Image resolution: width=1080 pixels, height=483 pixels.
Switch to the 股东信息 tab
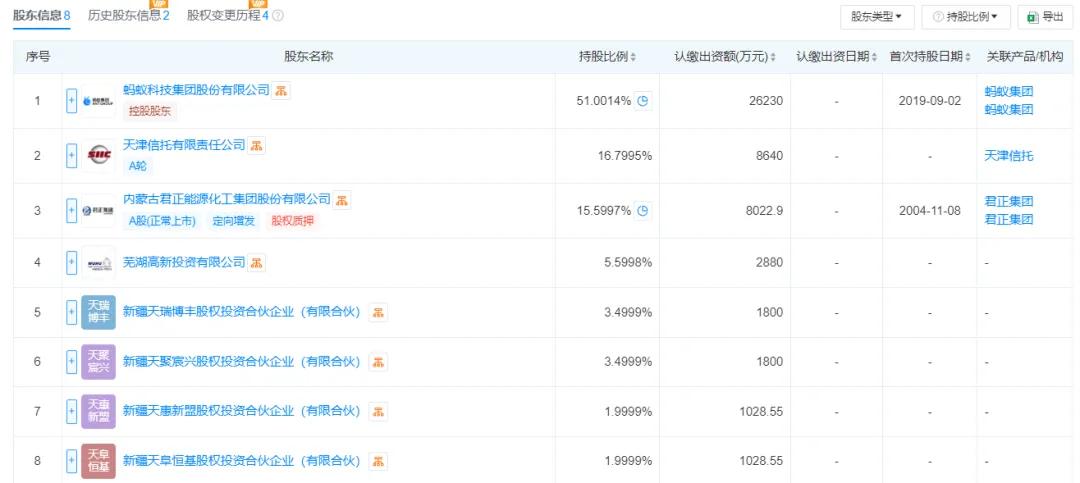(x=41, y=15)
